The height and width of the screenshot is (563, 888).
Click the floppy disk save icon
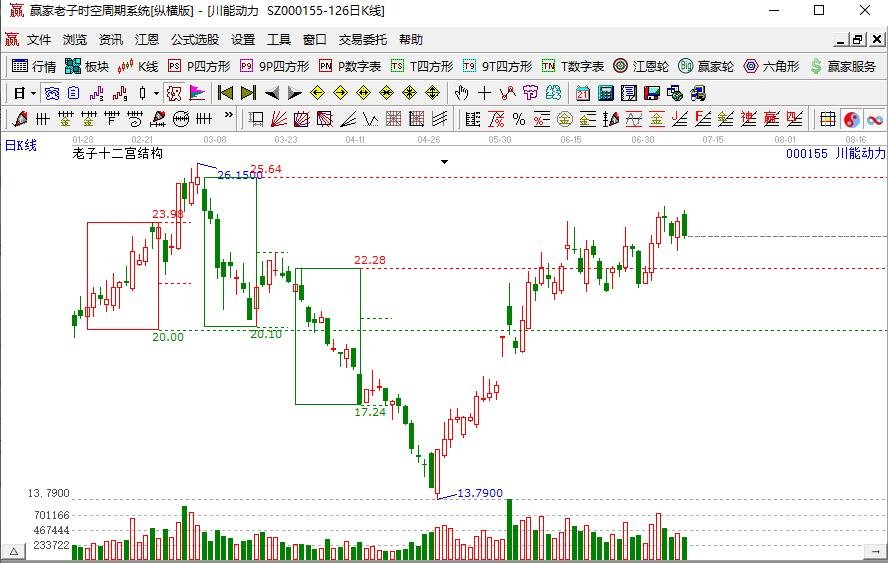pos(652,93)
